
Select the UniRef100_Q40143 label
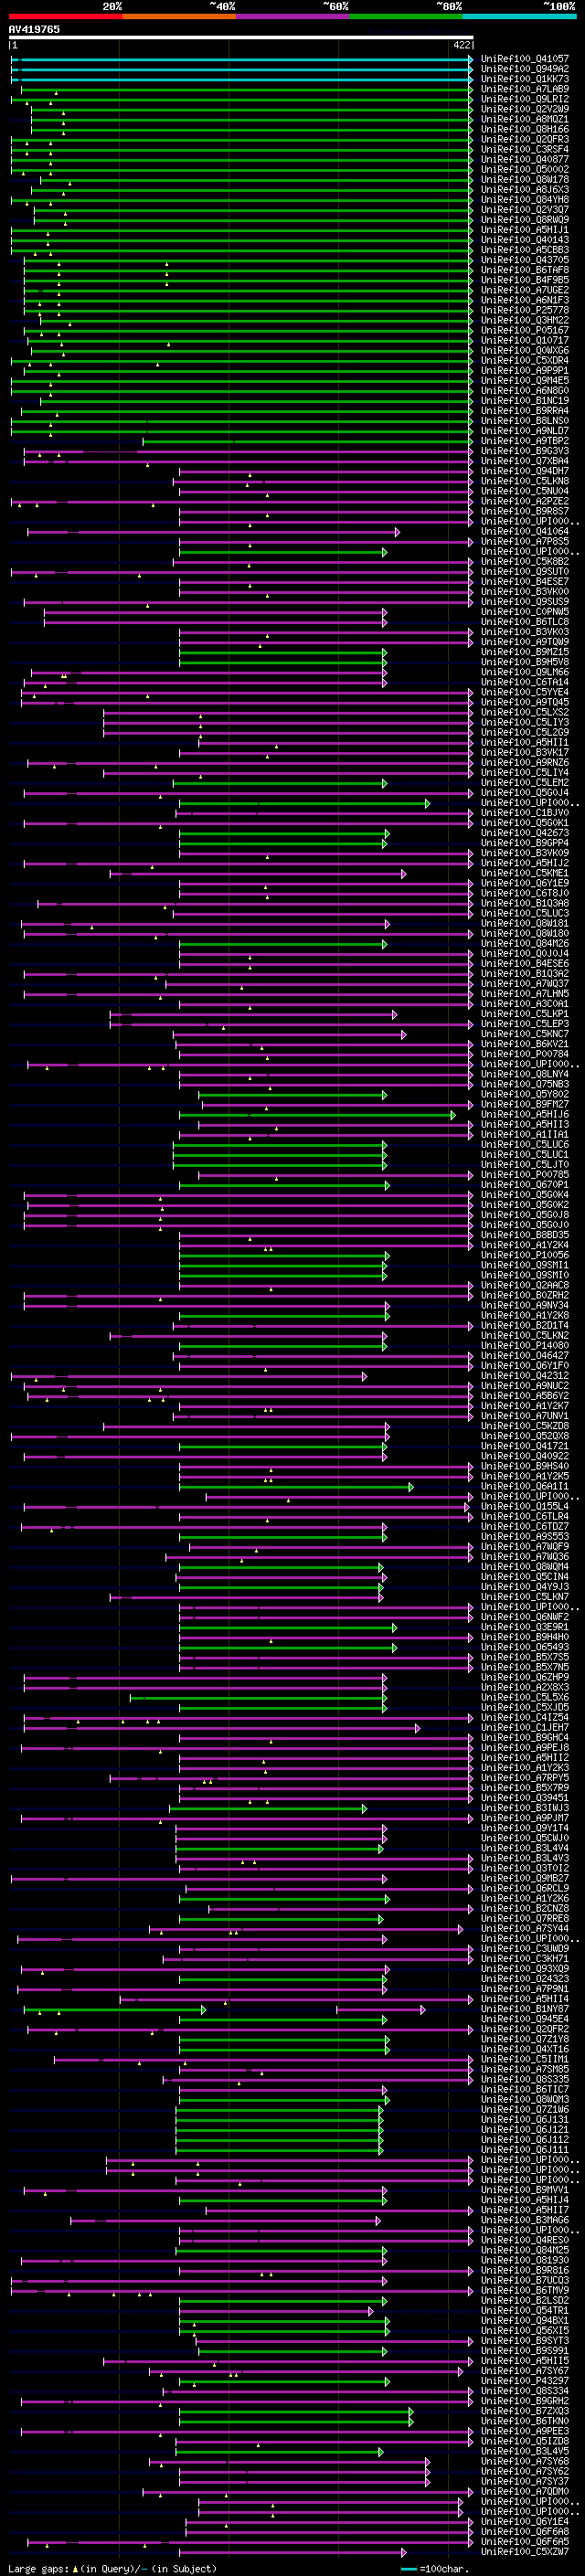525,240
